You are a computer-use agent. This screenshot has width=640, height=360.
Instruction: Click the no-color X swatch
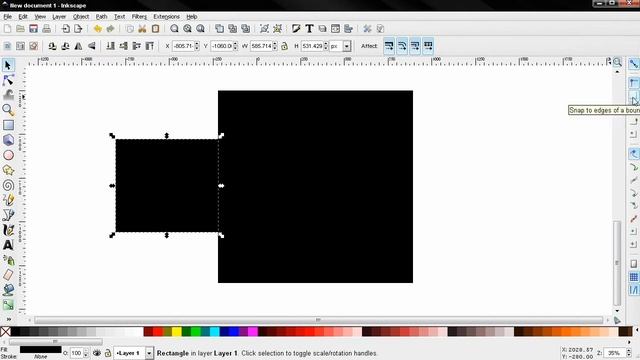coord(5,331)
